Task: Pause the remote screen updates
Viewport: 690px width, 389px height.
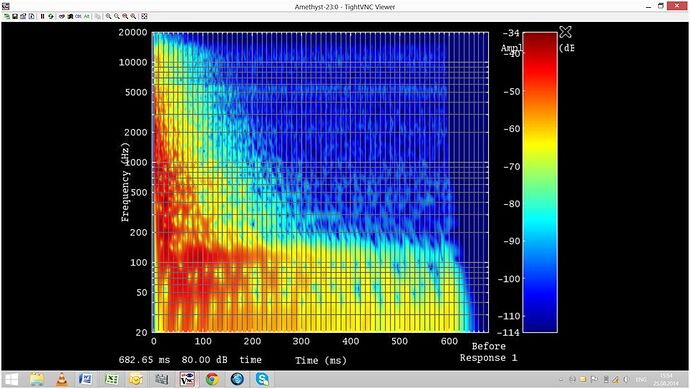Action: point(42,16)
